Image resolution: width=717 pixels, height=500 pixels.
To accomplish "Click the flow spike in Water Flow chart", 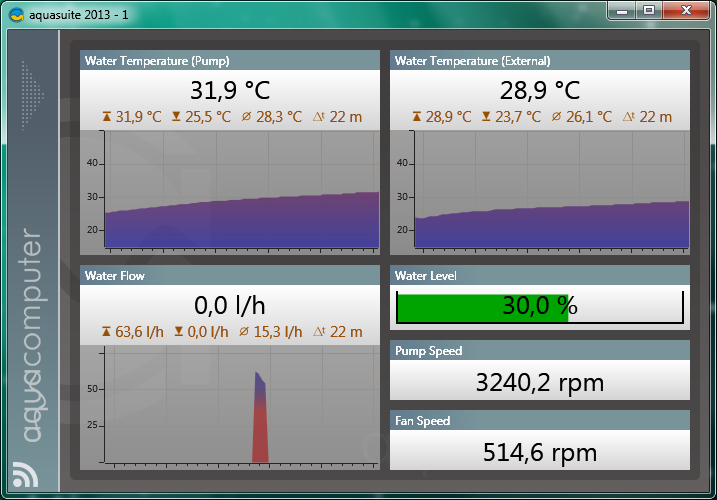I will click(260, 417).
